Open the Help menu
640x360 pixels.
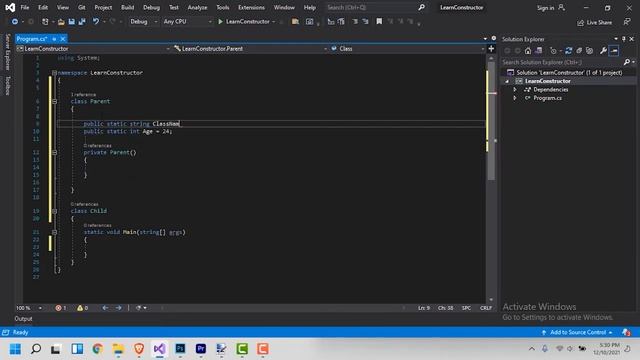tap(310, 7)
